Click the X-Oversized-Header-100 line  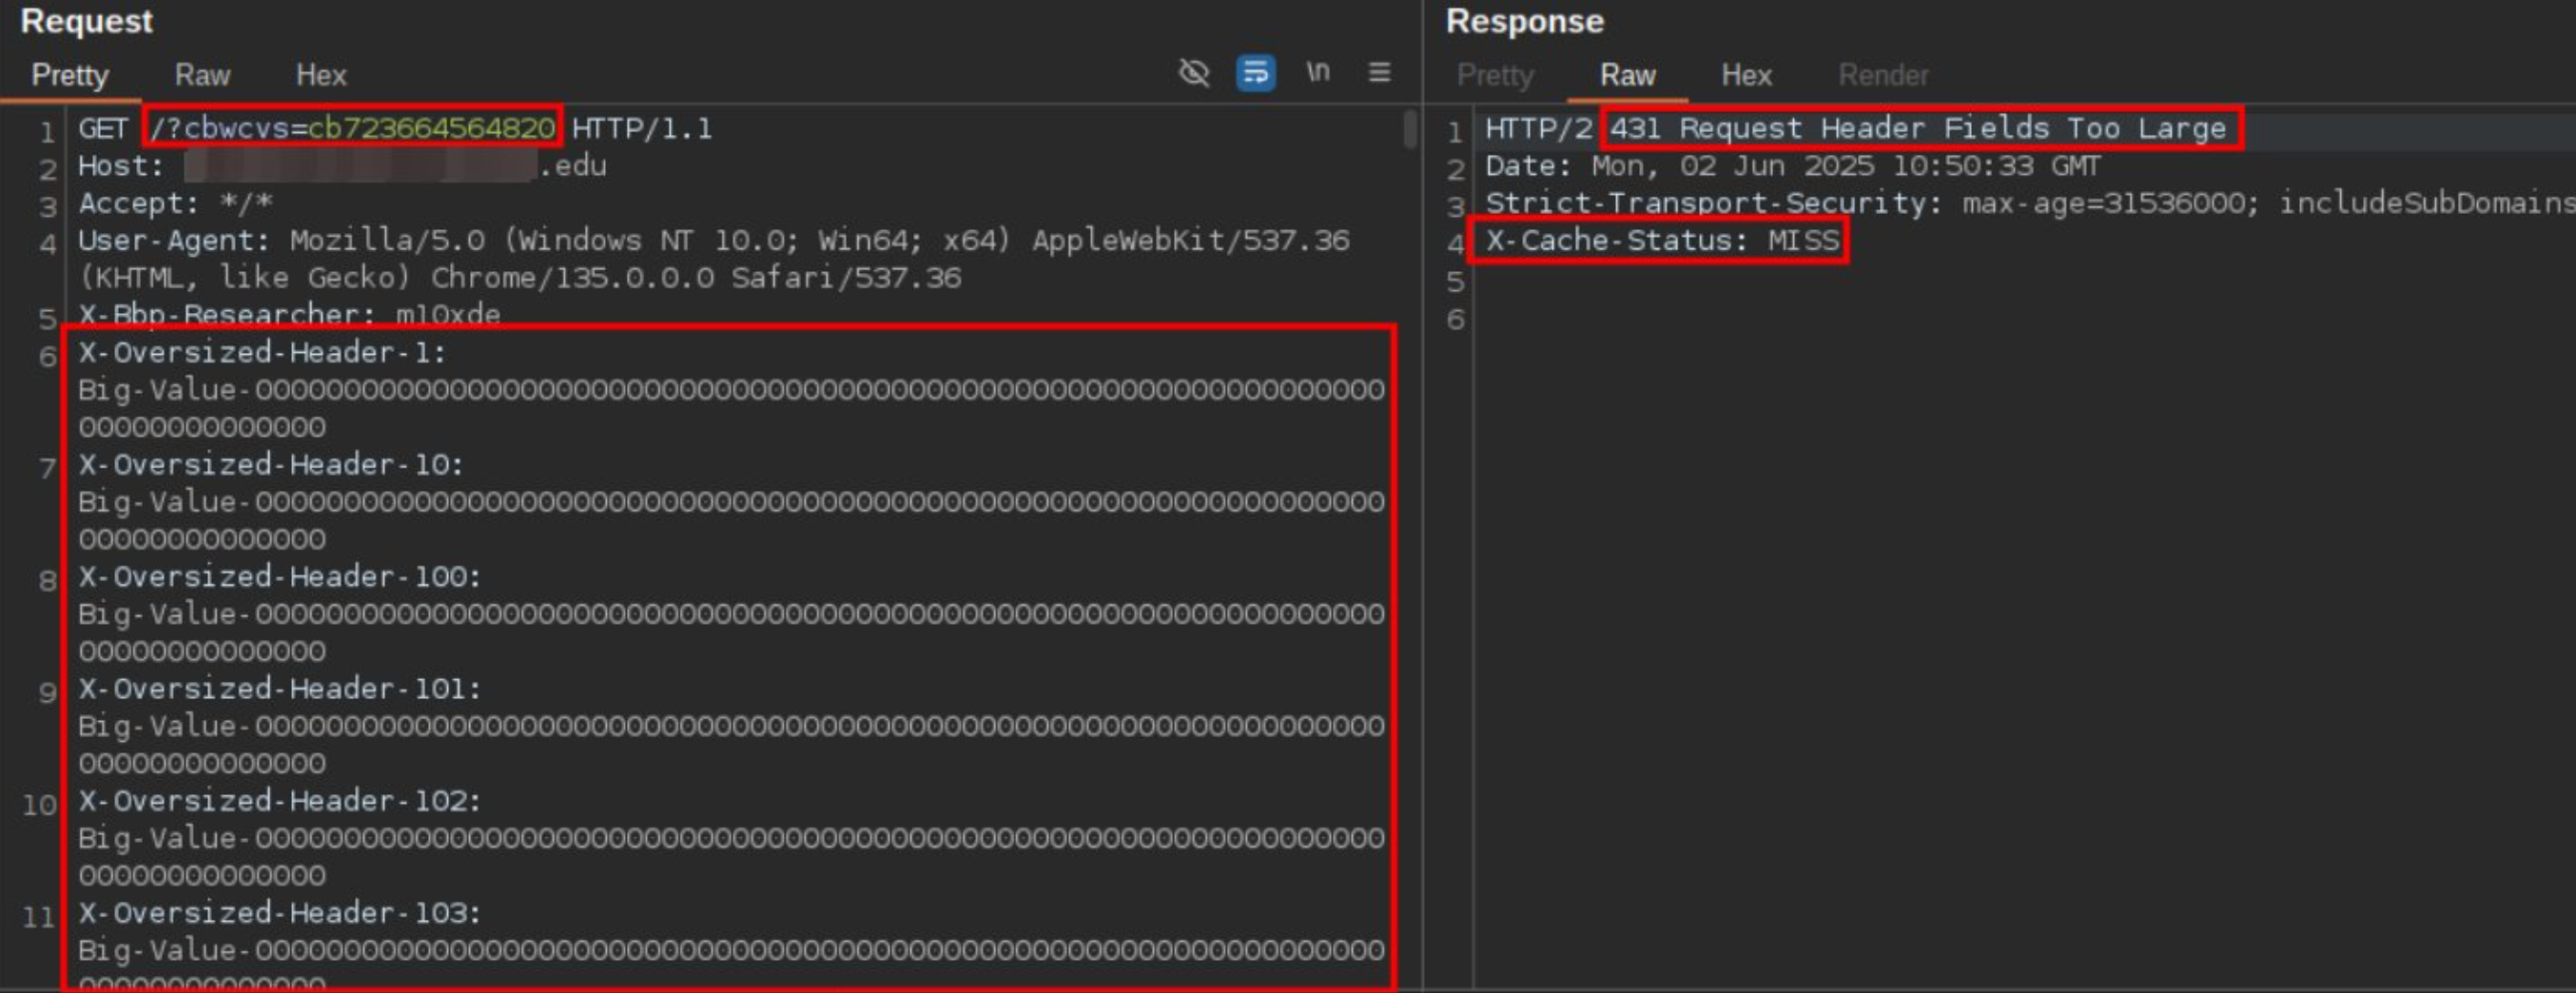tap(280, 577)
